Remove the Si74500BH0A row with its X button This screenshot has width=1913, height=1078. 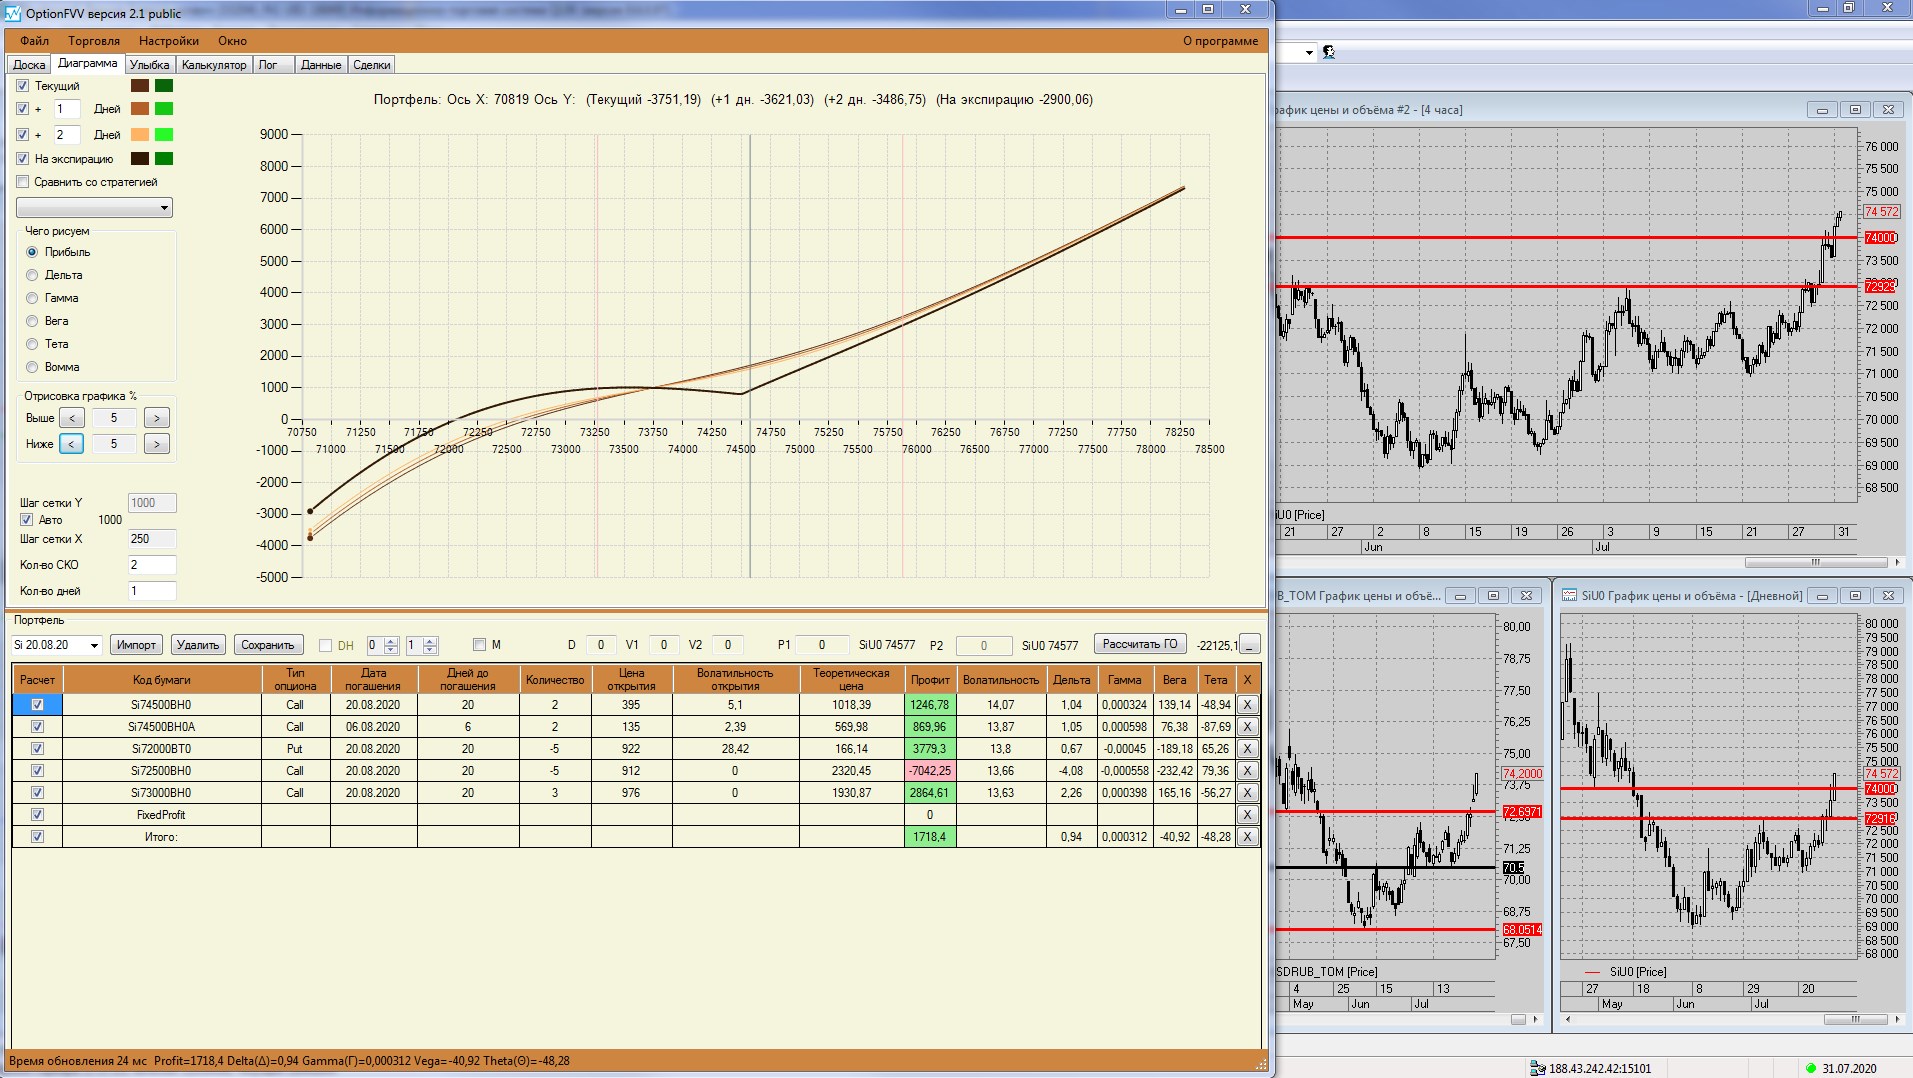pos(1247,727)
